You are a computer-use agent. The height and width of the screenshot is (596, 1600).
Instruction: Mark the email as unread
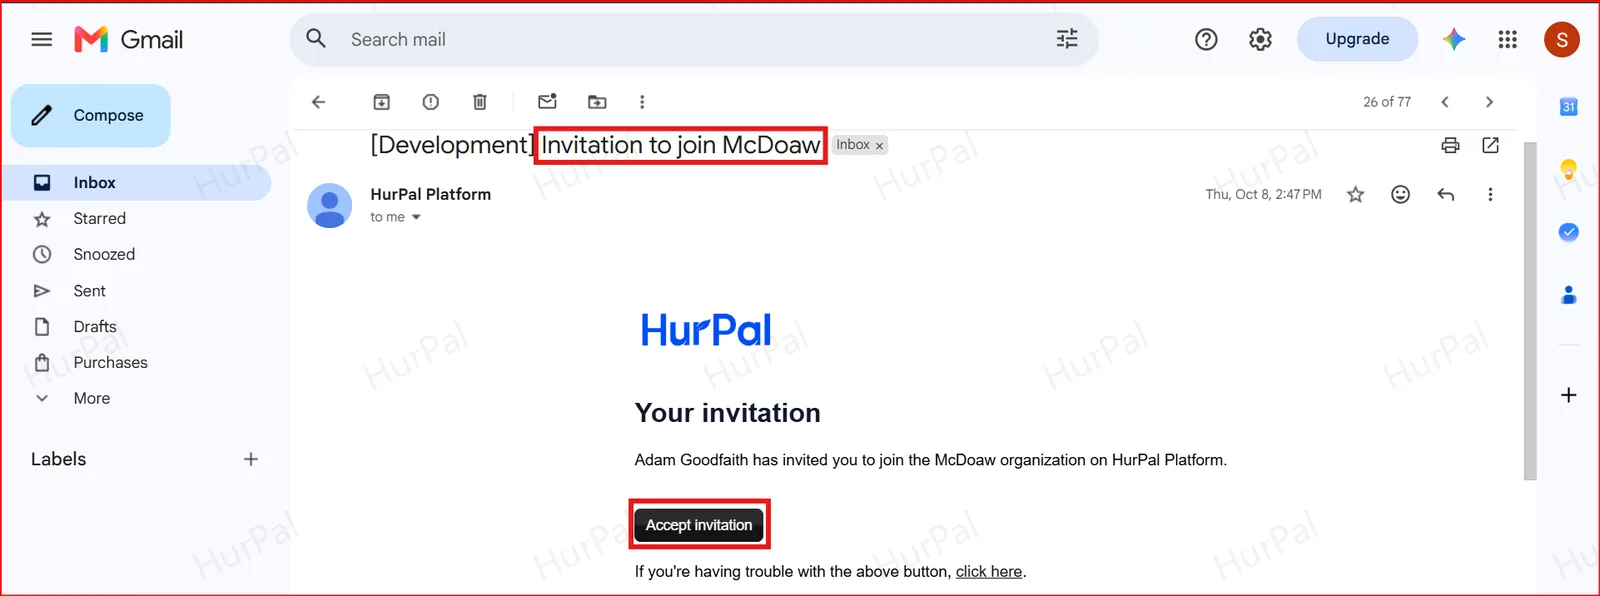tap(547, 102)
